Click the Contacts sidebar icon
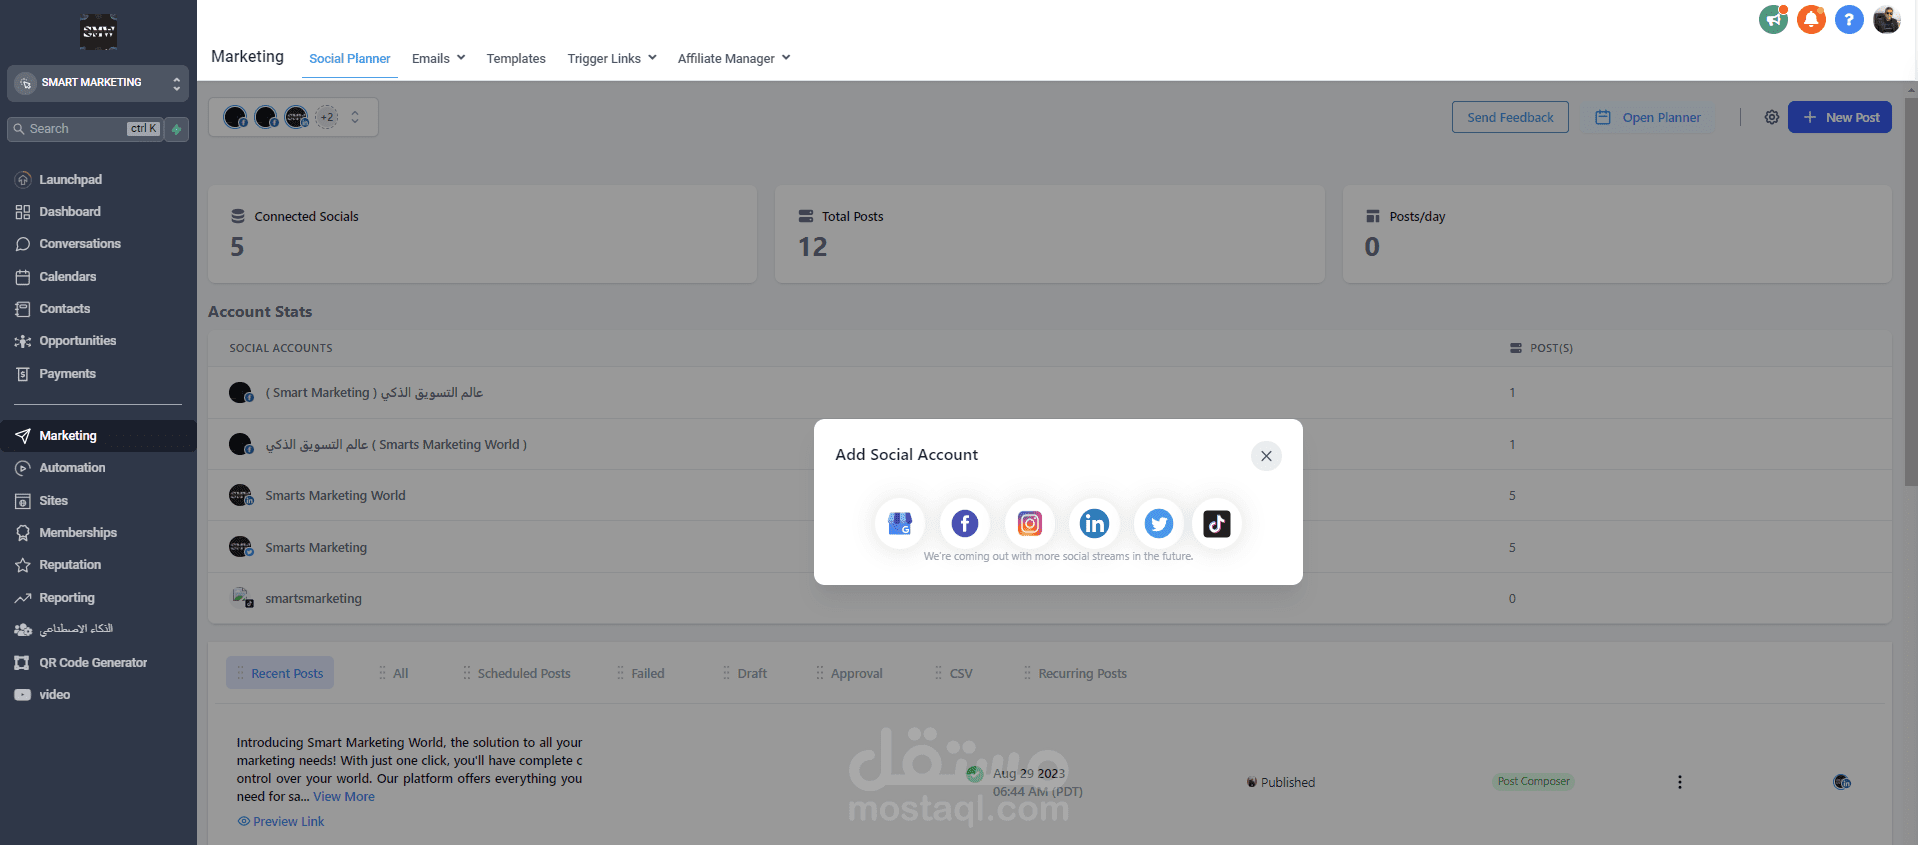 [x=23, y=309]
